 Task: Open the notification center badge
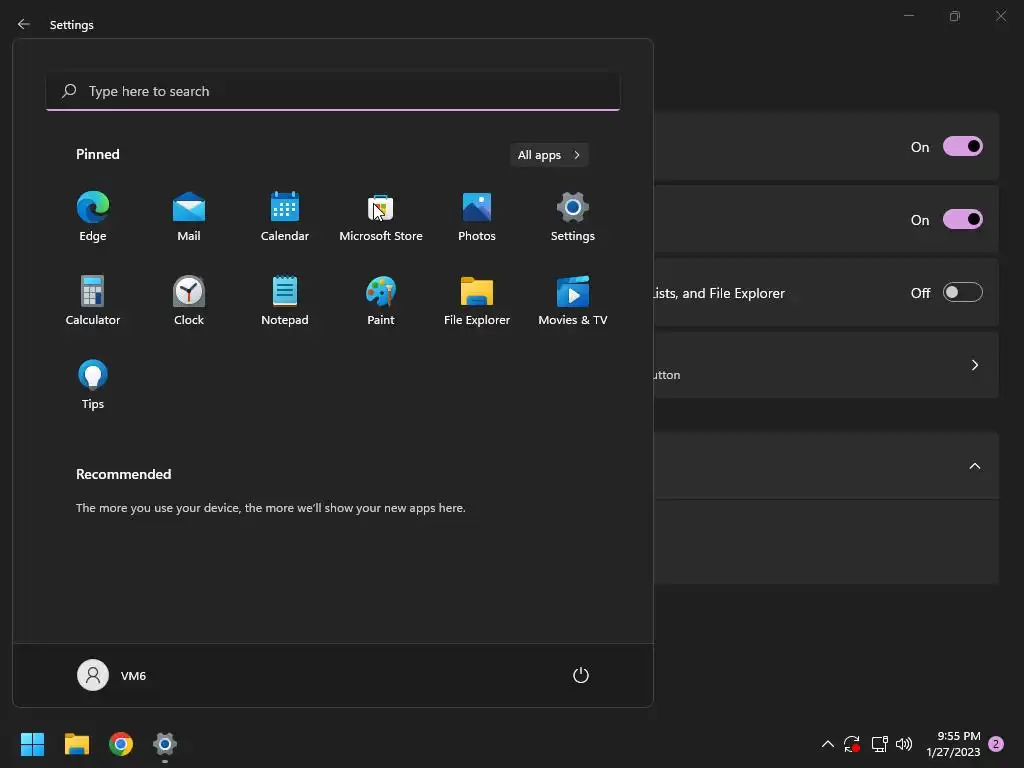point(996,744)
